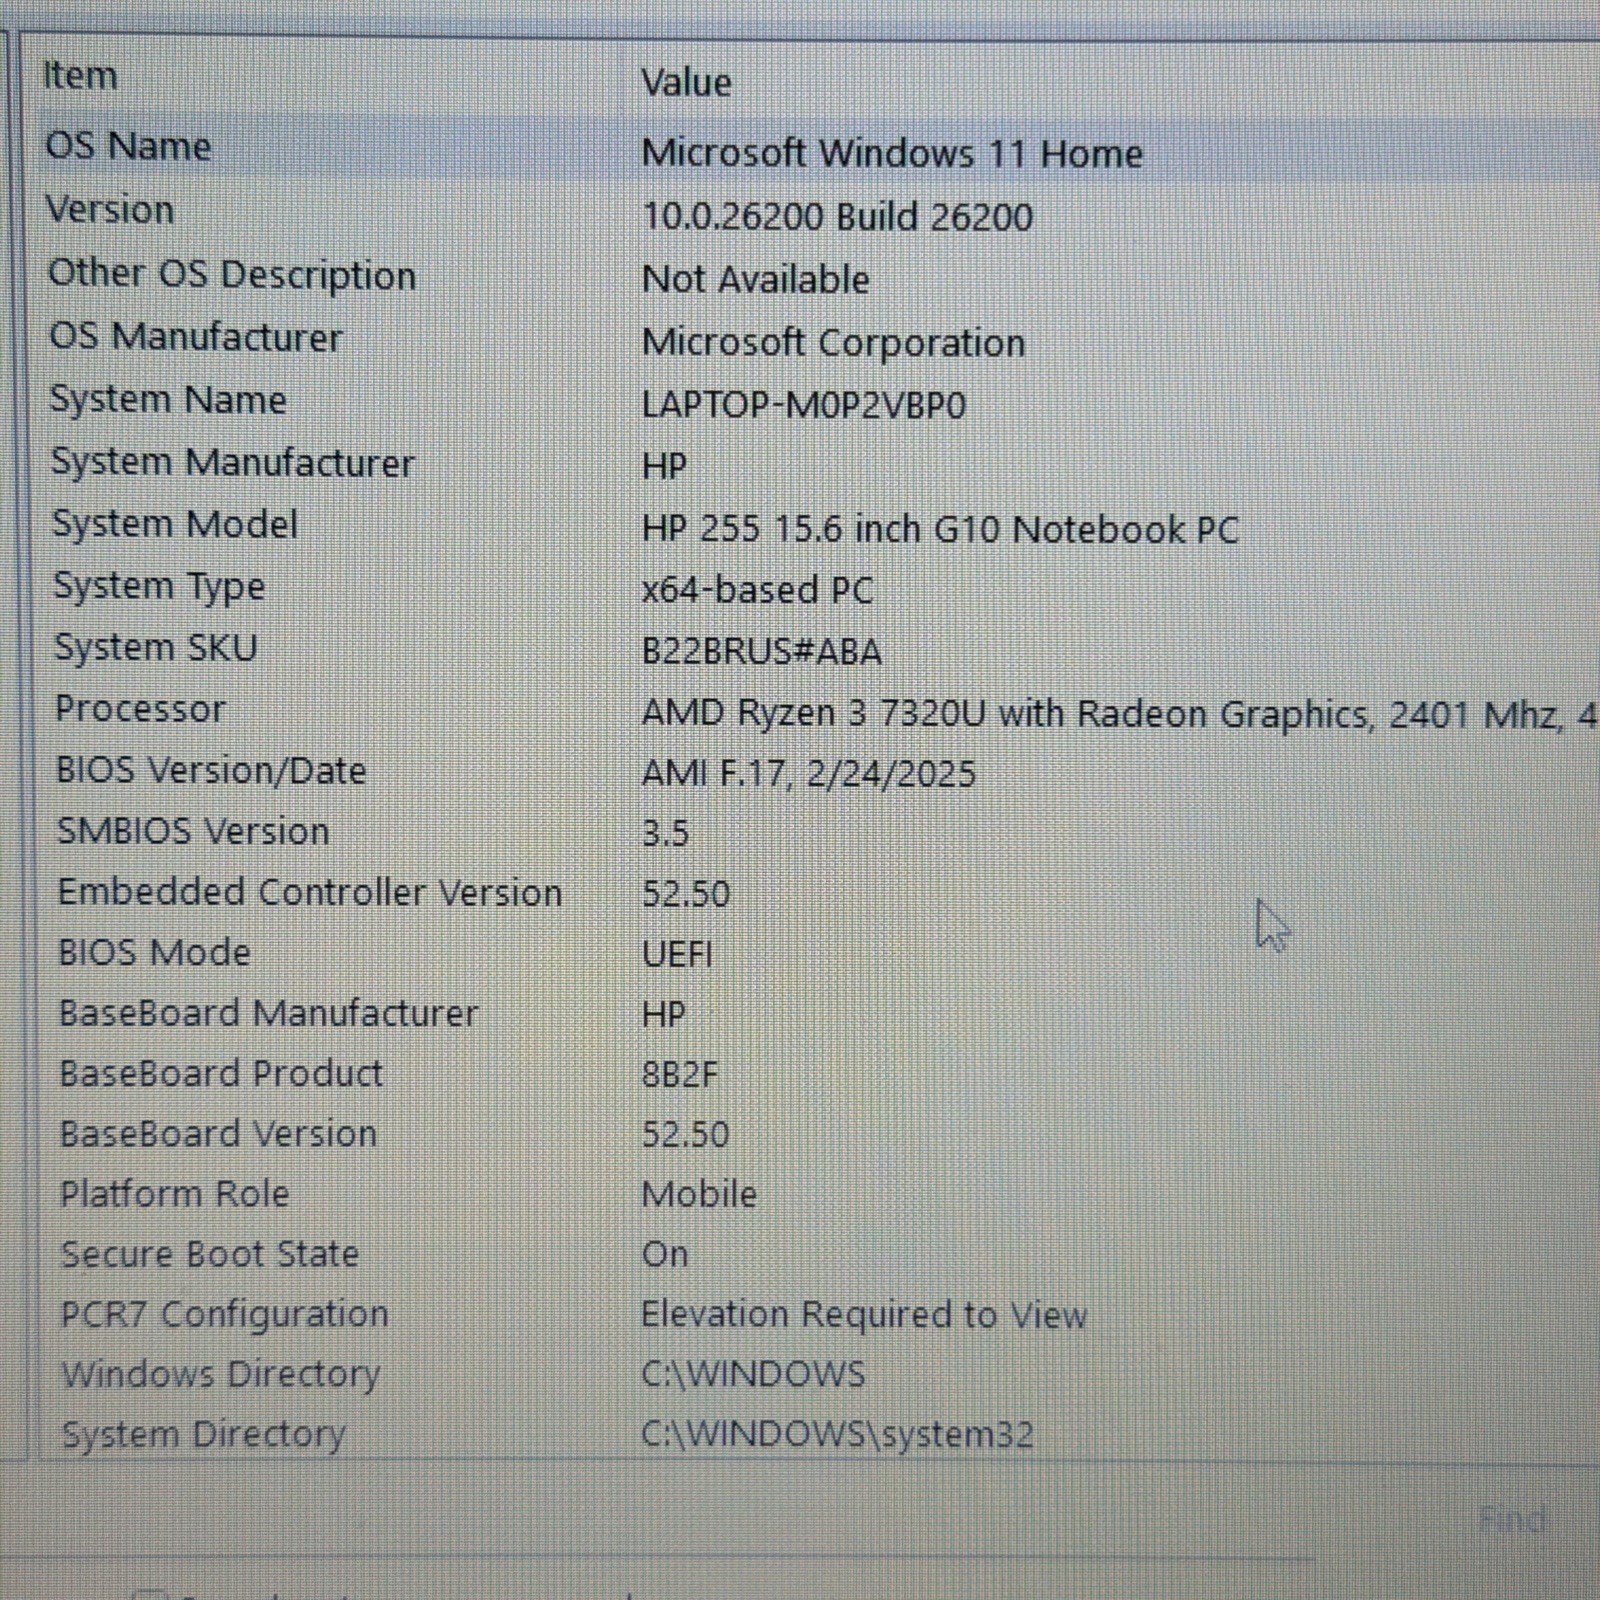Screen dimensions: 1600x1600
Task: Select value 10.0.26200 Build 26200
Action: (x=837, y=216)
